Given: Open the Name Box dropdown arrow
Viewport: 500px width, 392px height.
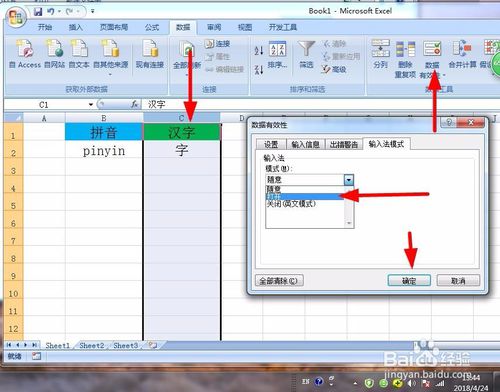Looking at the screenshot, I should (x=91, y=105).
